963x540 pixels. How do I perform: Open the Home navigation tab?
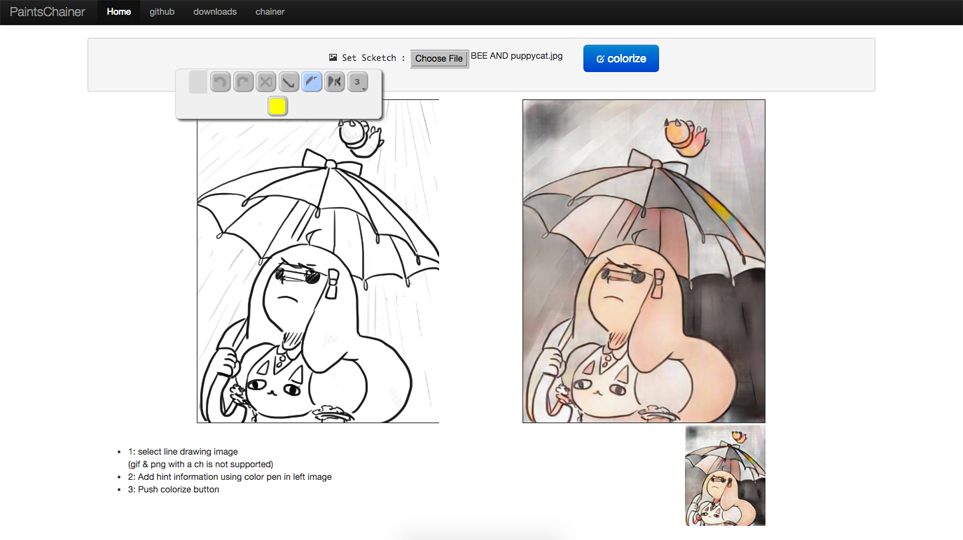tap(119, 12)
